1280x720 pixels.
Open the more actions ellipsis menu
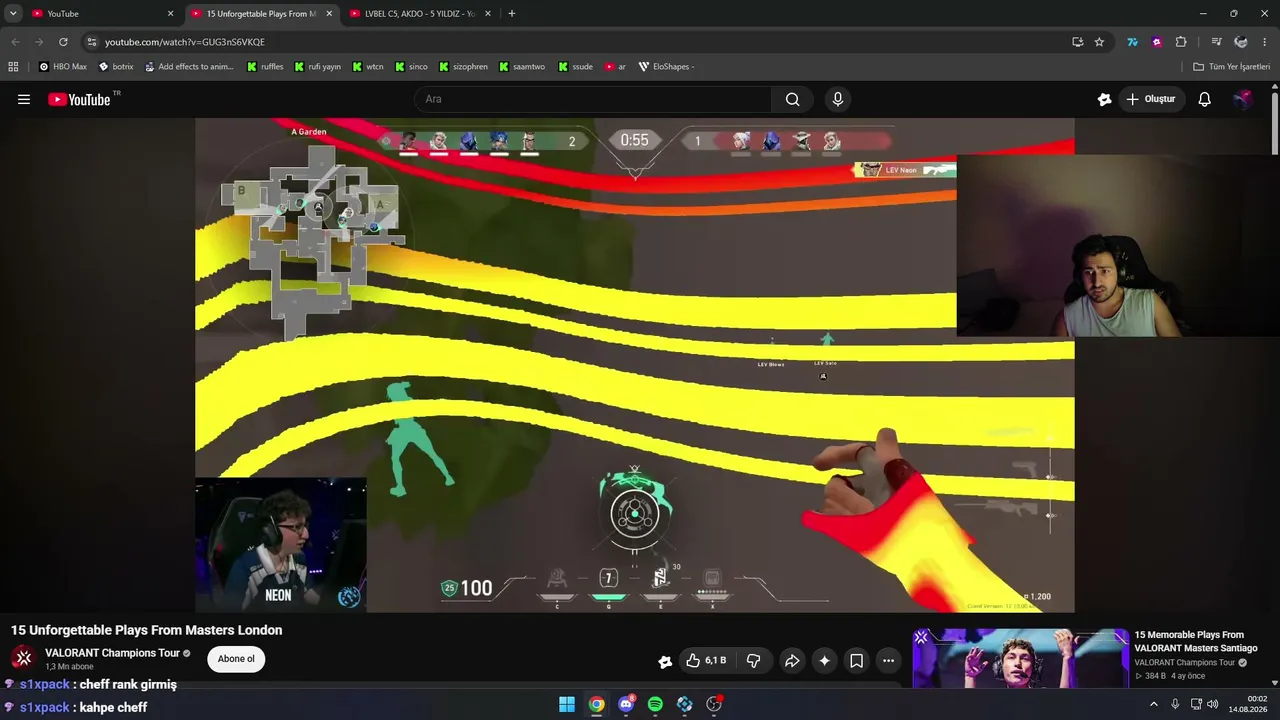click(888, 661)
